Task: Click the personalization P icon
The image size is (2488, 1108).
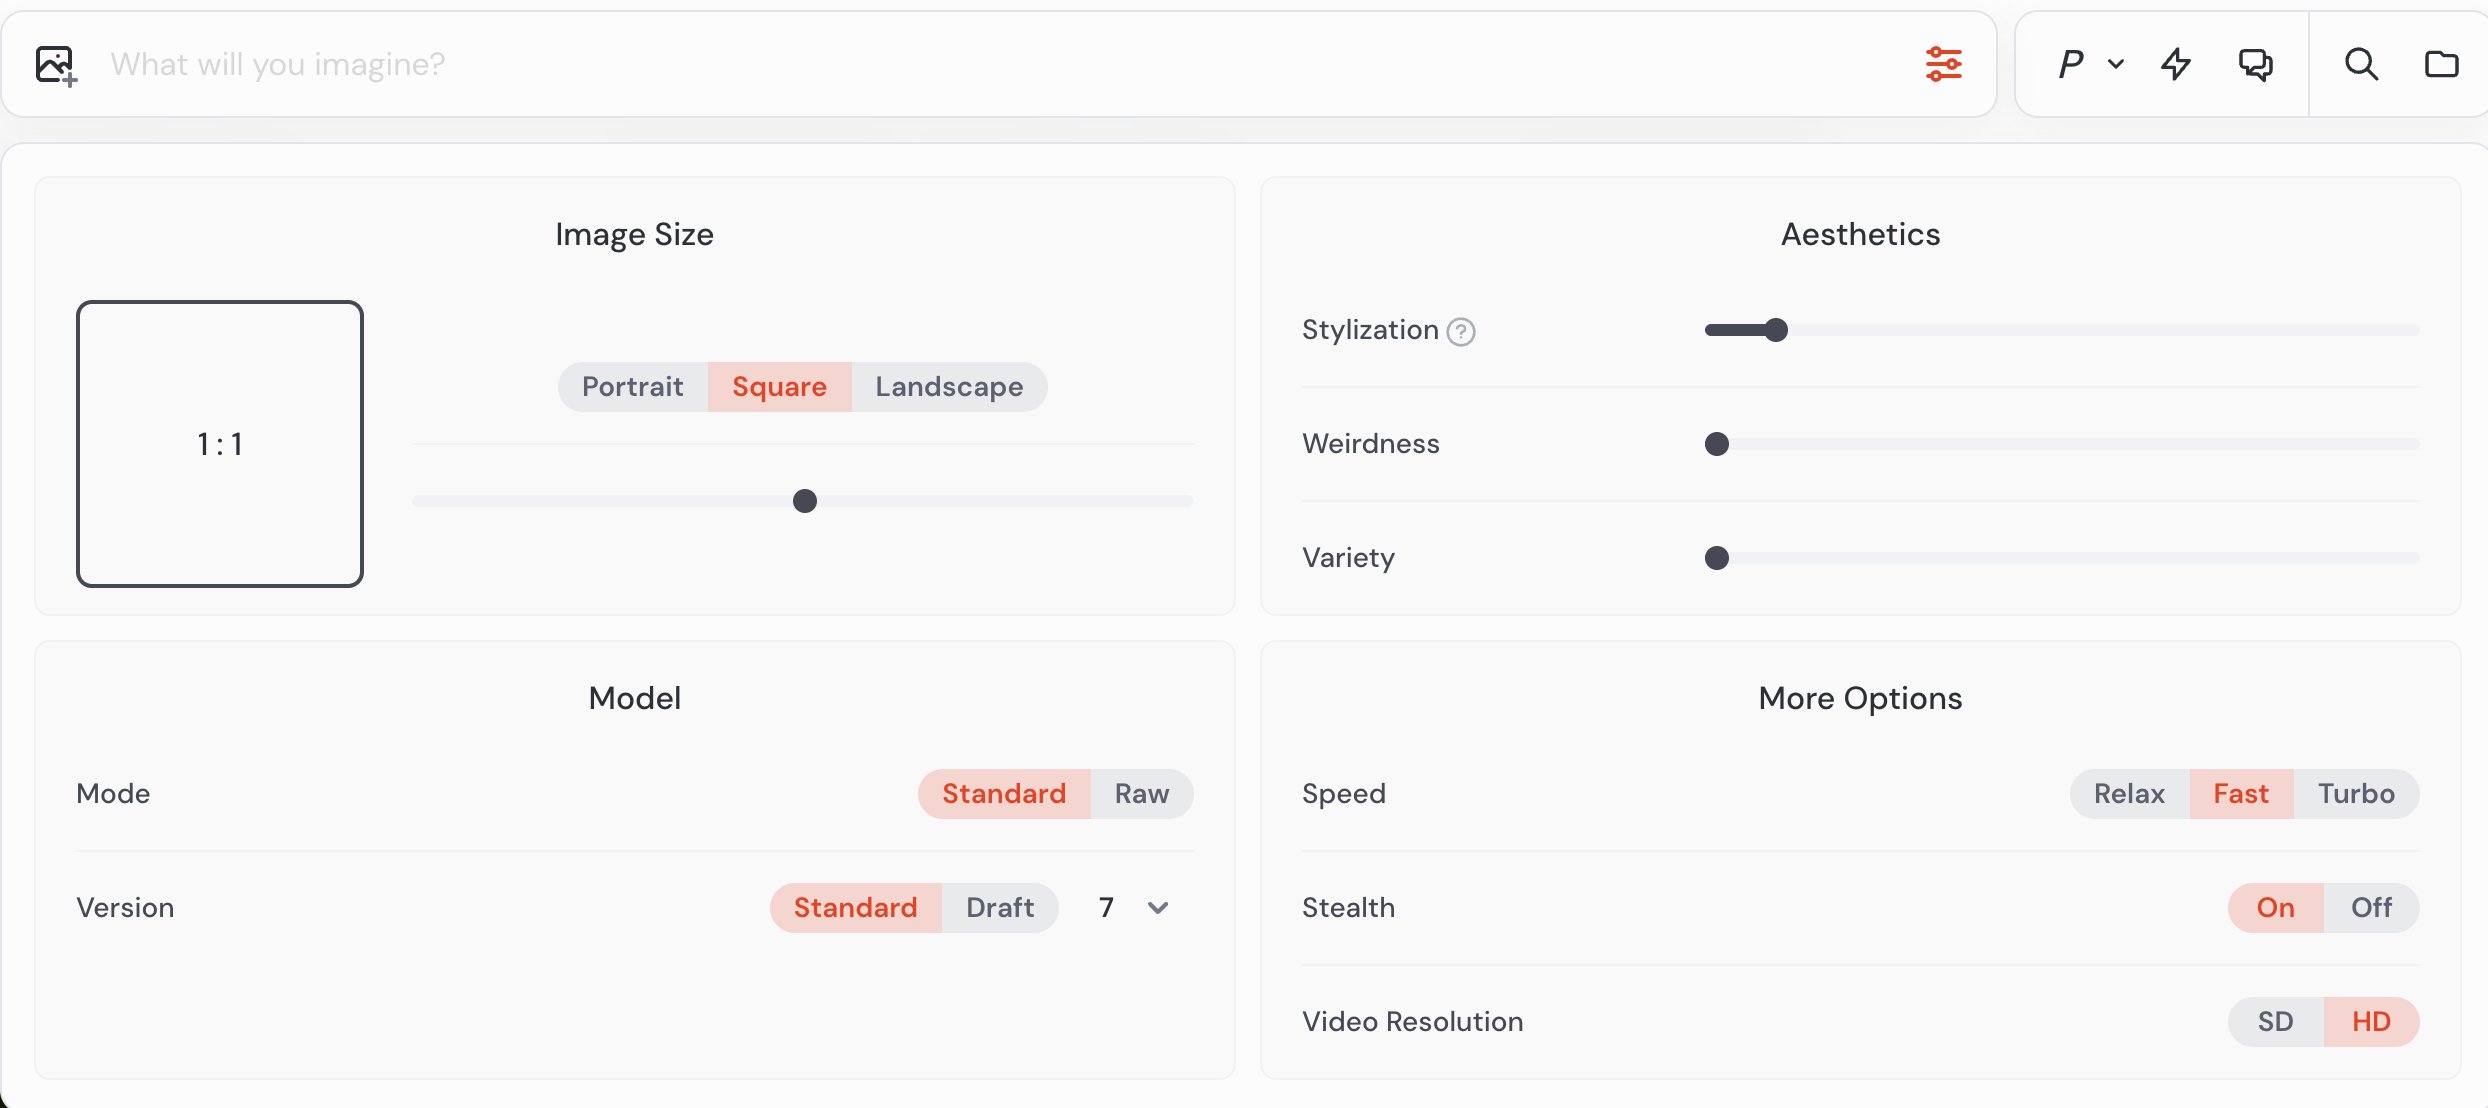Action: pyautogui.click(x=2071, y=64)
